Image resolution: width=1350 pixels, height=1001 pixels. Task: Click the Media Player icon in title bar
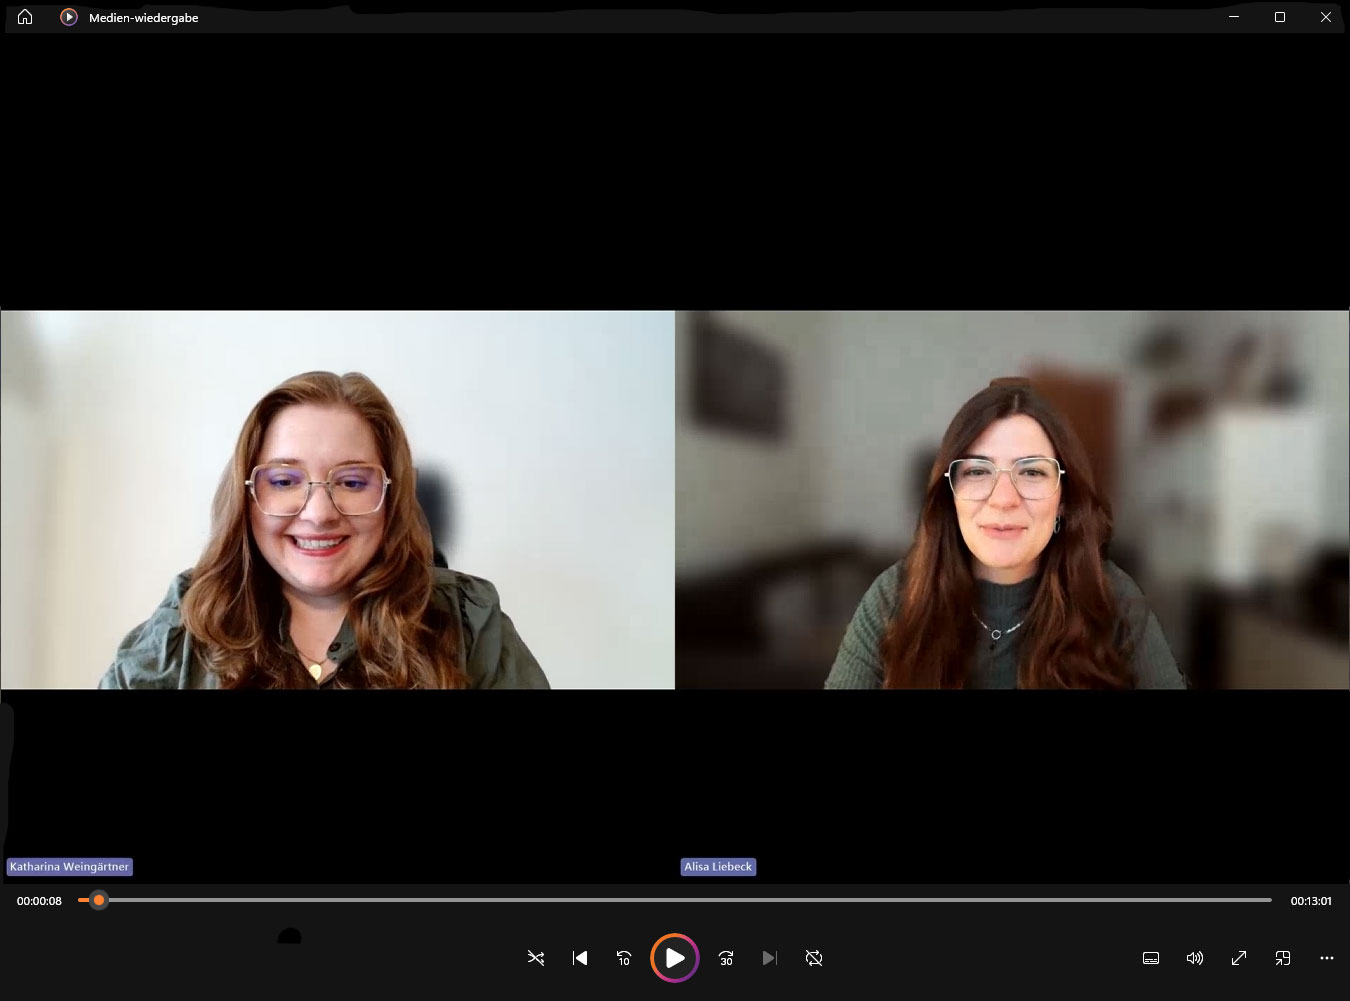click(x=69, y=17)
